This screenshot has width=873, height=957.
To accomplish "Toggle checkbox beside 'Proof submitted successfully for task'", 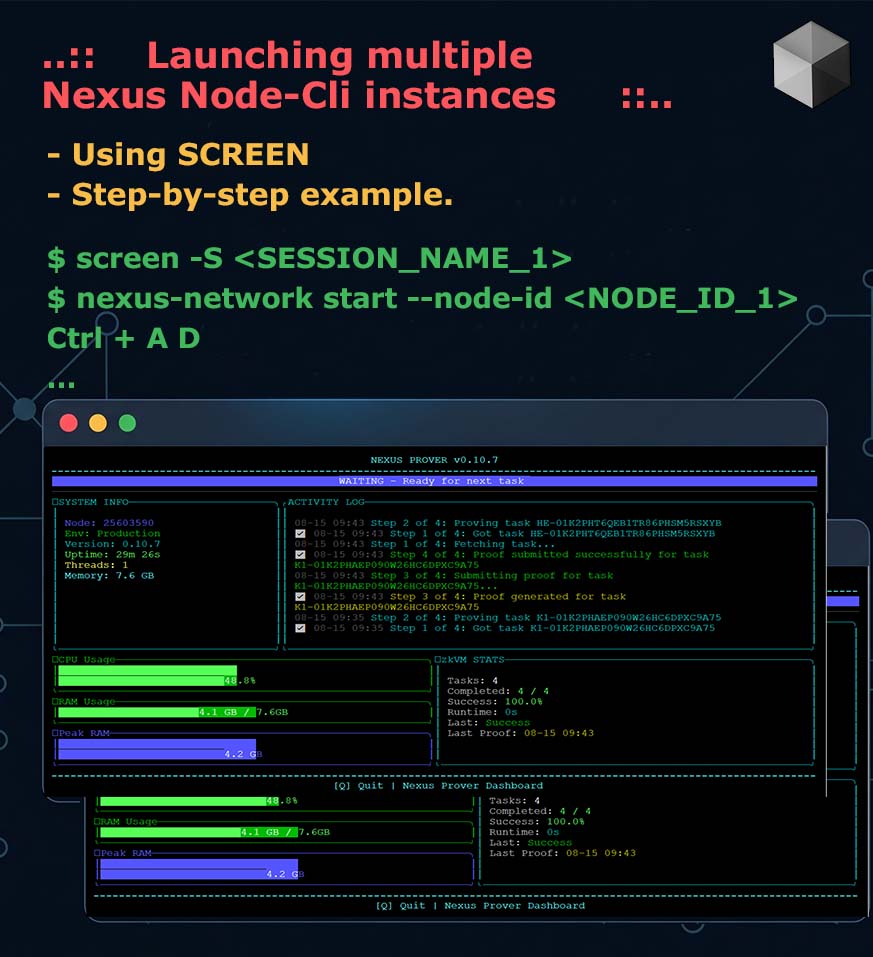I will 300,555.
